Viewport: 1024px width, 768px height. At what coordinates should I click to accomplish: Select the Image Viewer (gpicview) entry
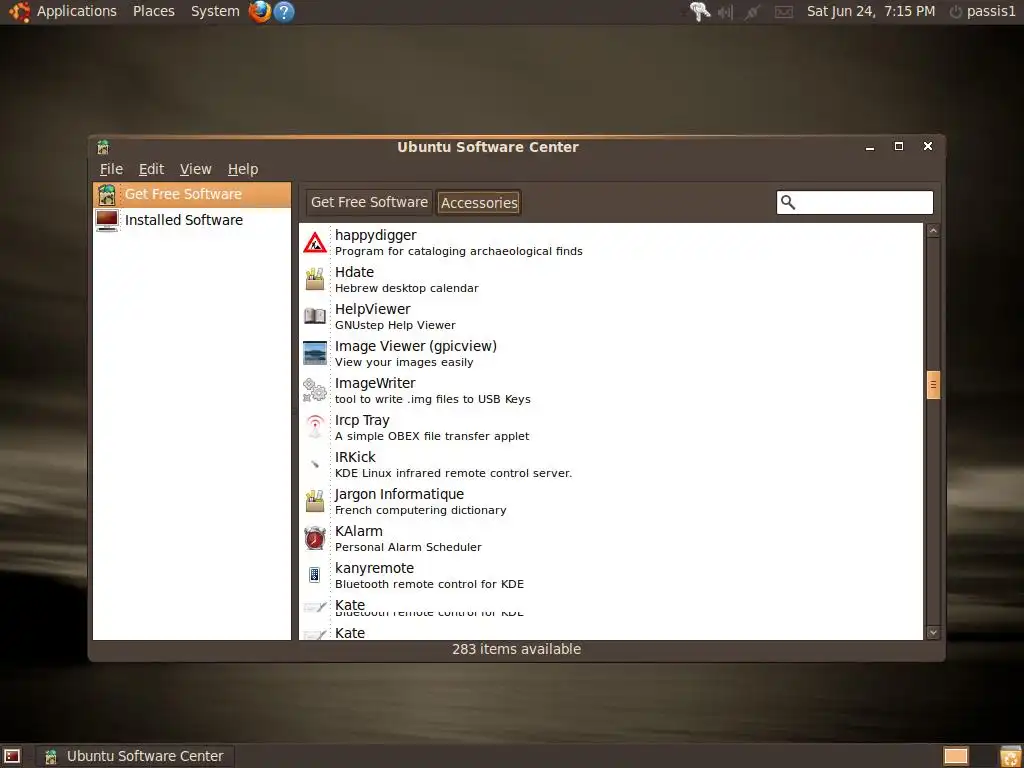point(611,353)
